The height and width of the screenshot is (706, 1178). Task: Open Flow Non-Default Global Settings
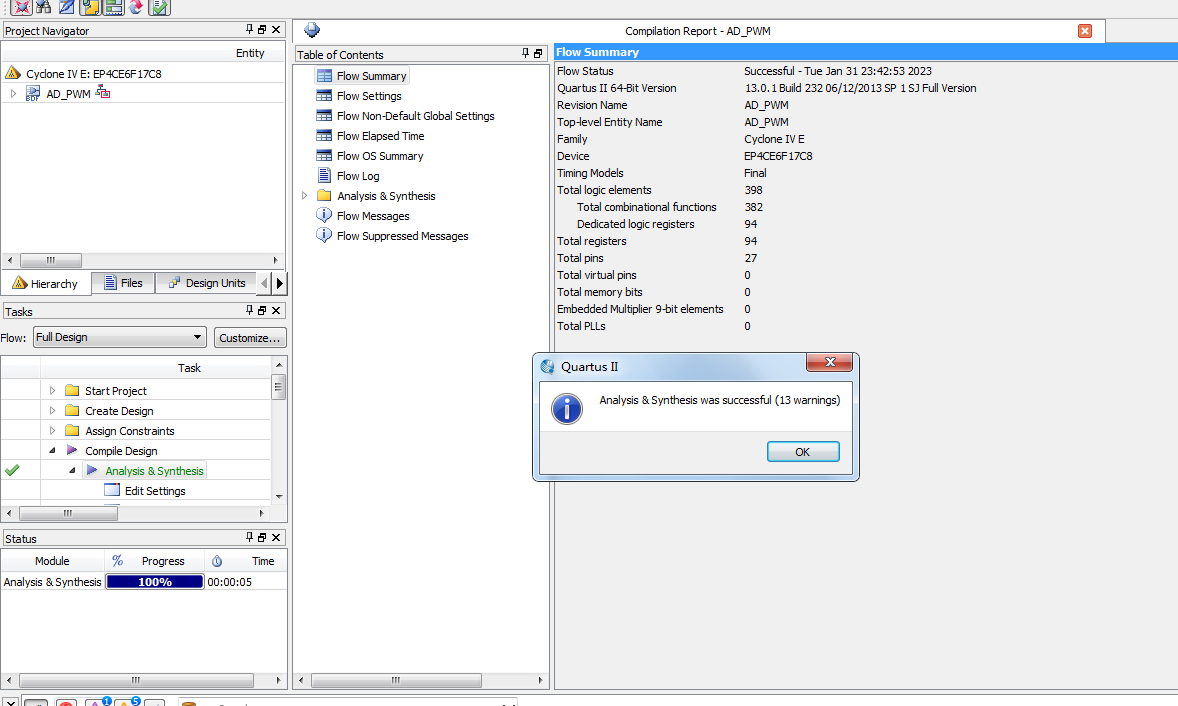(415, 116)
